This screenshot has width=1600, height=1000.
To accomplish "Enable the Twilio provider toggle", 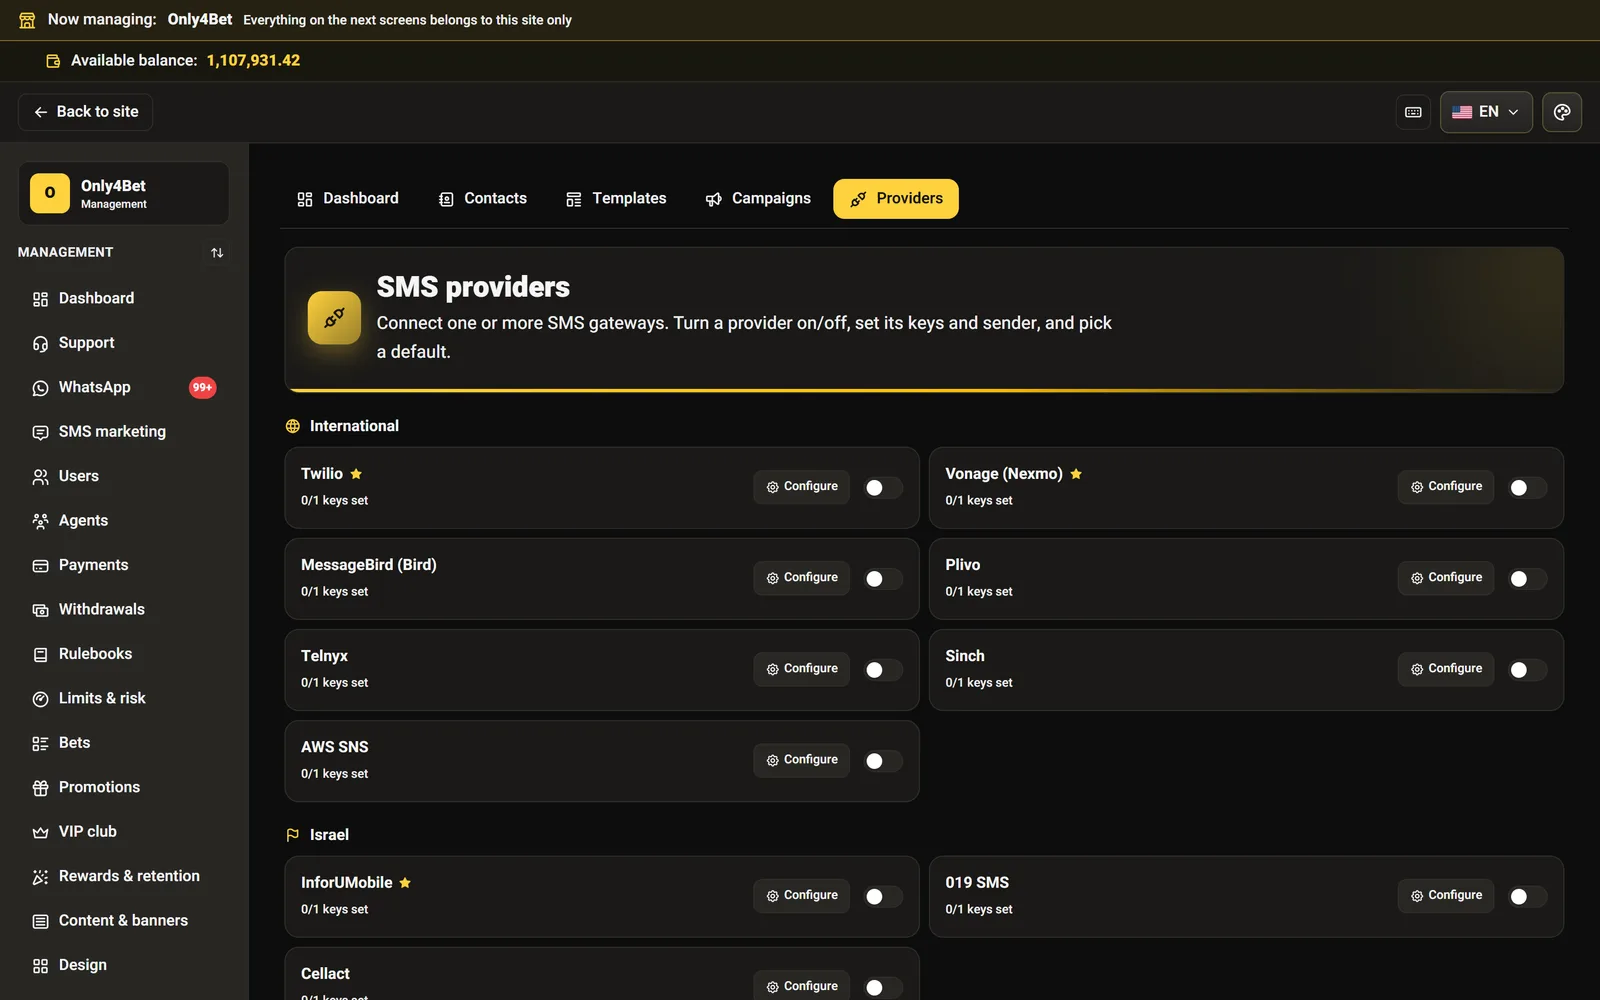I will (882, 488).
